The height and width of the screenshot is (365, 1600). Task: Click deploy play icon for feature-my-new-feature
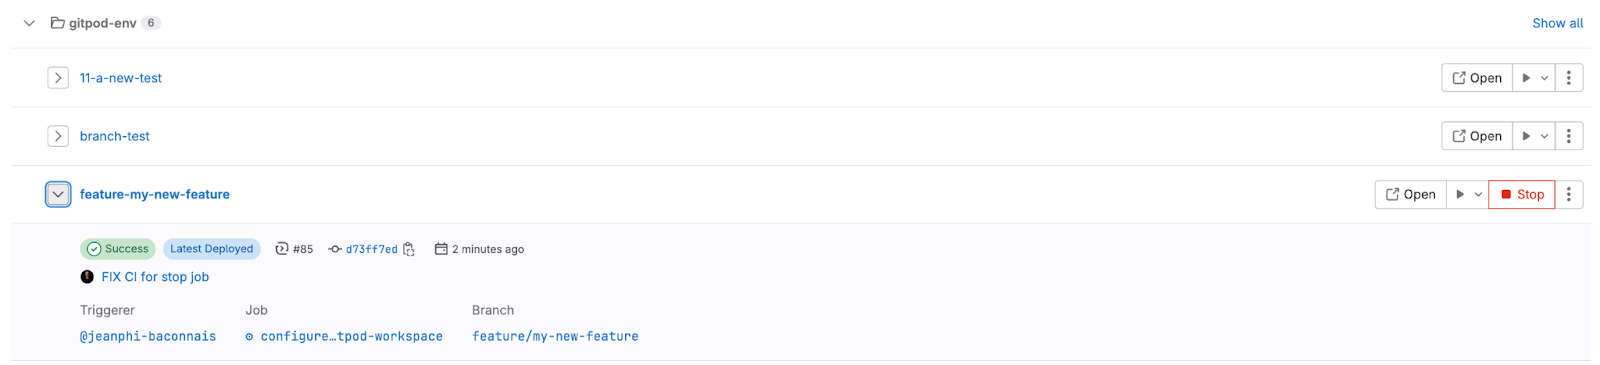pyautogui.click(x=1460, y=194)
